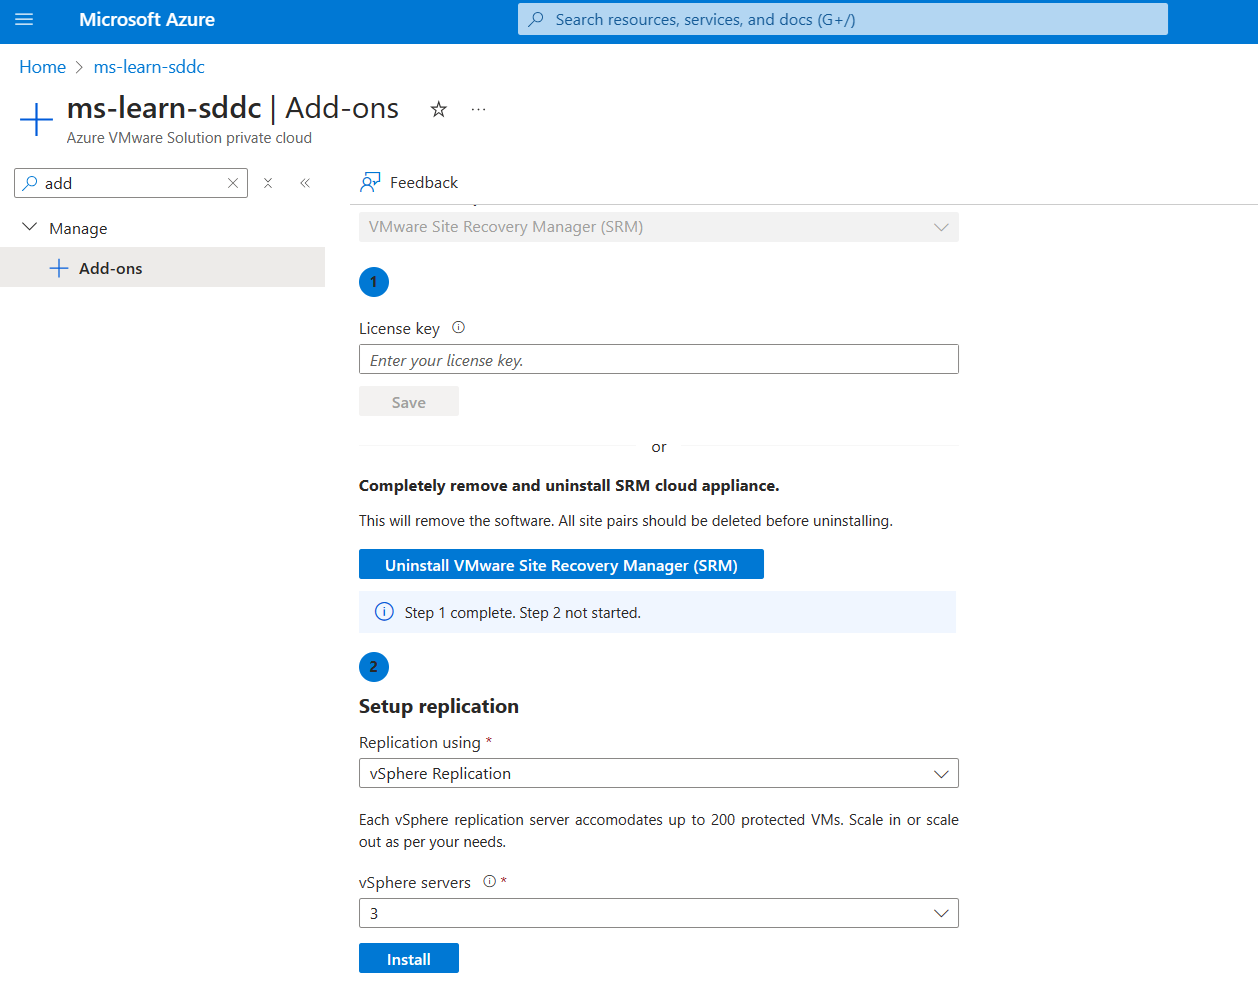This screenshot has width=1258, height=987.
Task: Click the Microsoft Azure brand link
Action: point(147,20)
